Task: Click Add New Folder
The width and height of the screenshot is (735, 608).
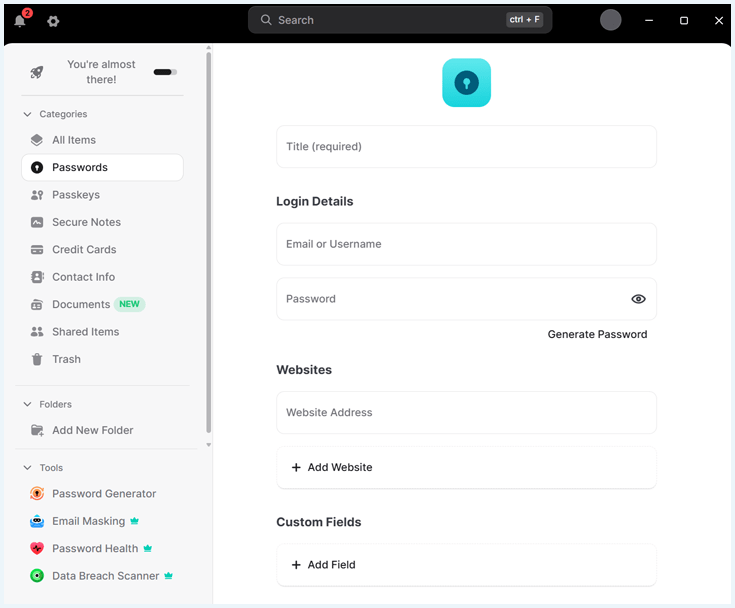Action: pyautogui.click(x=102, y=430)
